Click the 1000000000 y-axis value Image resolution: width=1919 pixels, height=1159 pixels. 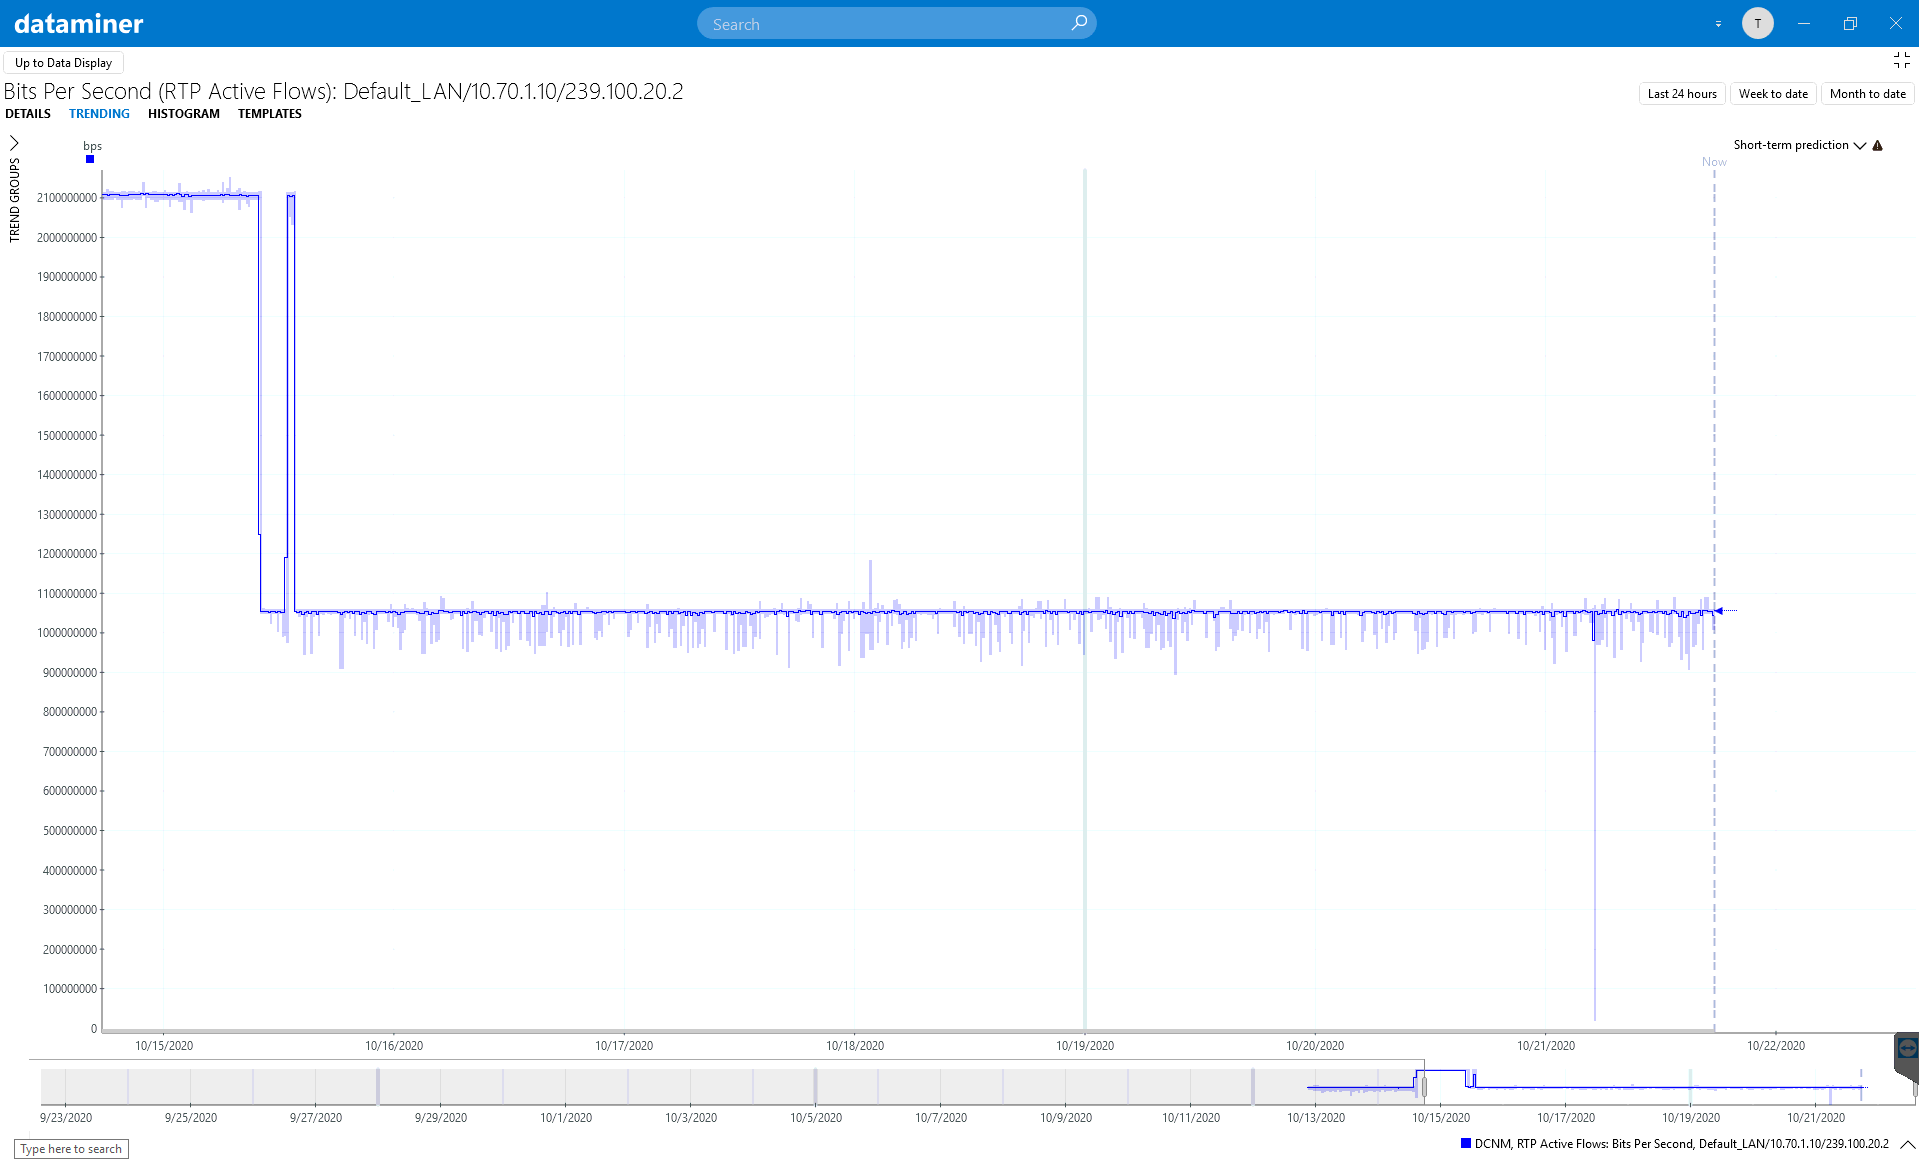[67, 633]
